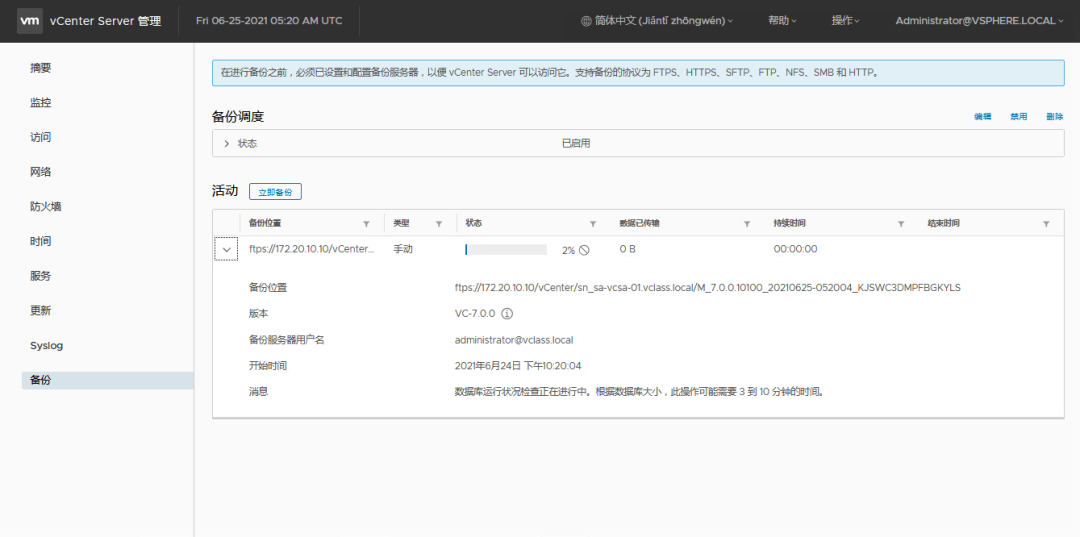The image size is (1080, 537).
Task: Filter the 状态 column
Action: (592, 224)
